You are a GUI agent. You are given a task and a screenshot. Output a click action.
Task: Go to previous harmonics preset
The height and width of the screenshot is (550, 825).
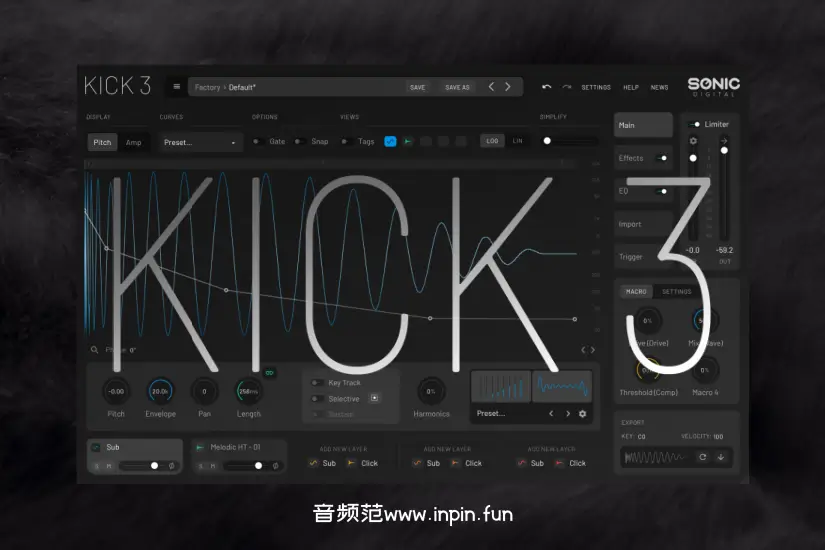pyautogui.click(x=551, y=414)
